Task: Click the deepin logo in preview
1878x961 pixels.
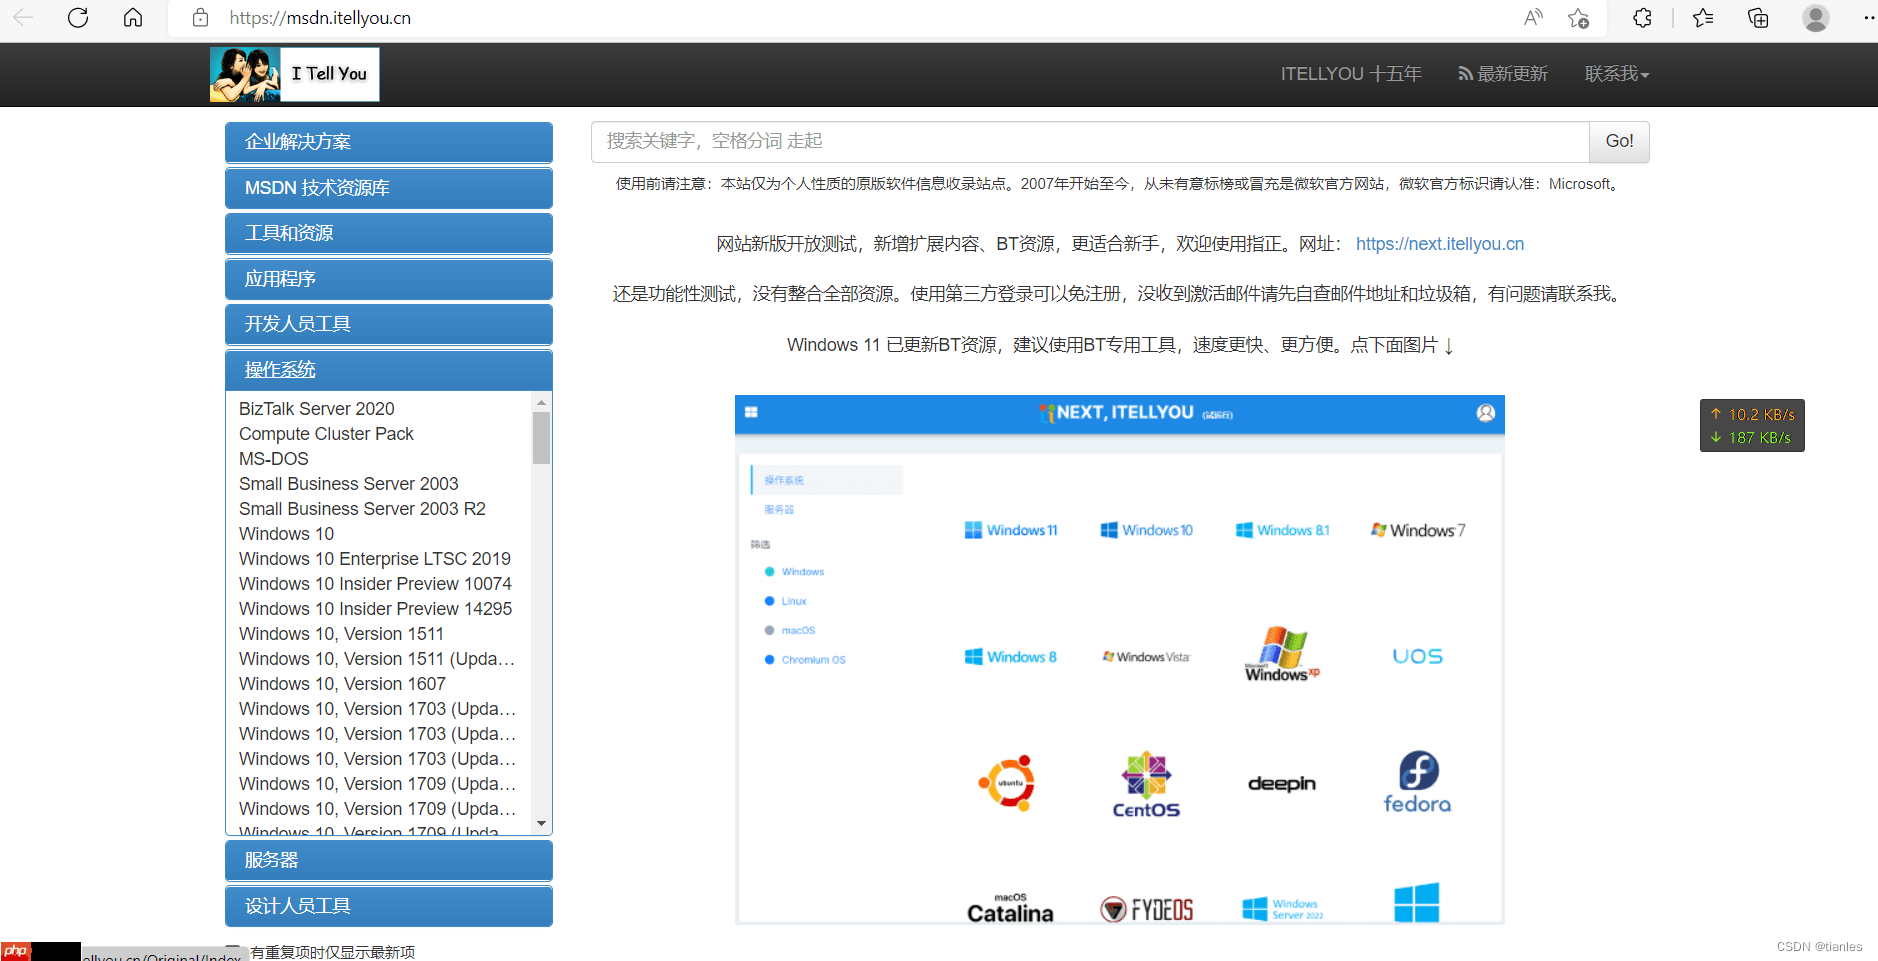Action: click(1282, 784)
